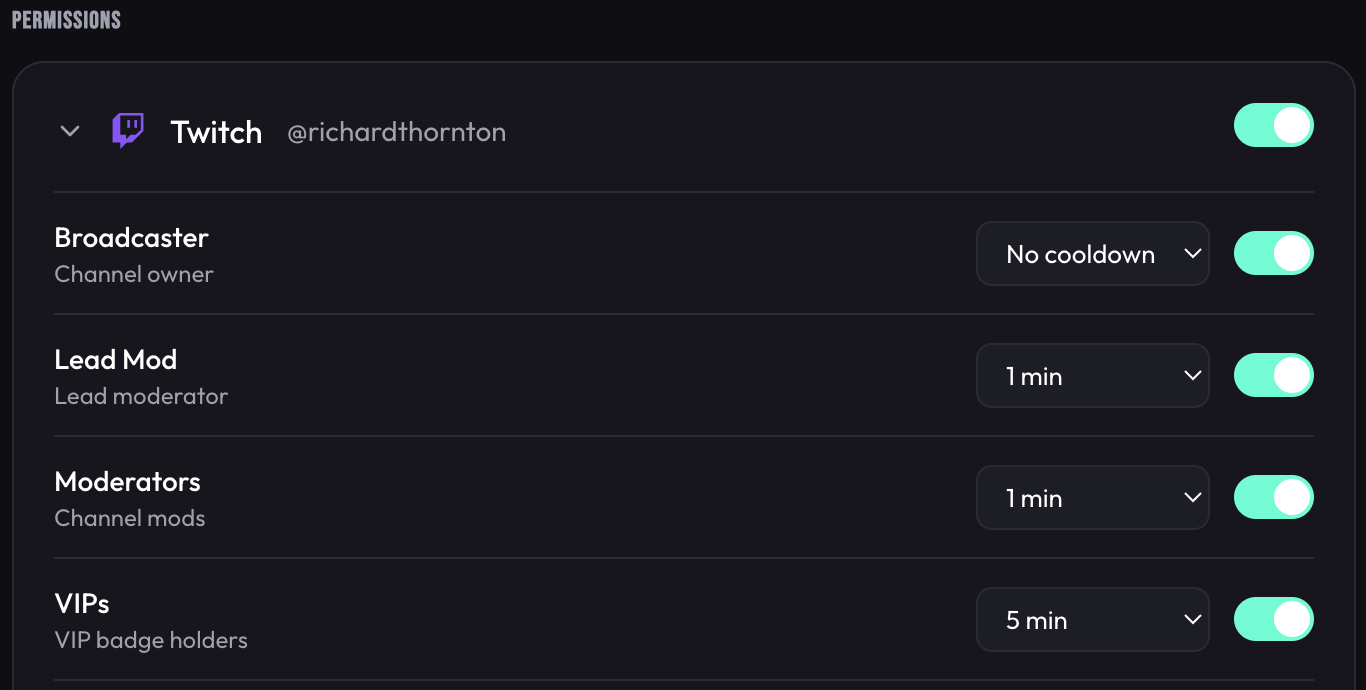Turn off Broadcaster permission switch
This screenshot has width=1366, height=690.
tap(1273, 254)
